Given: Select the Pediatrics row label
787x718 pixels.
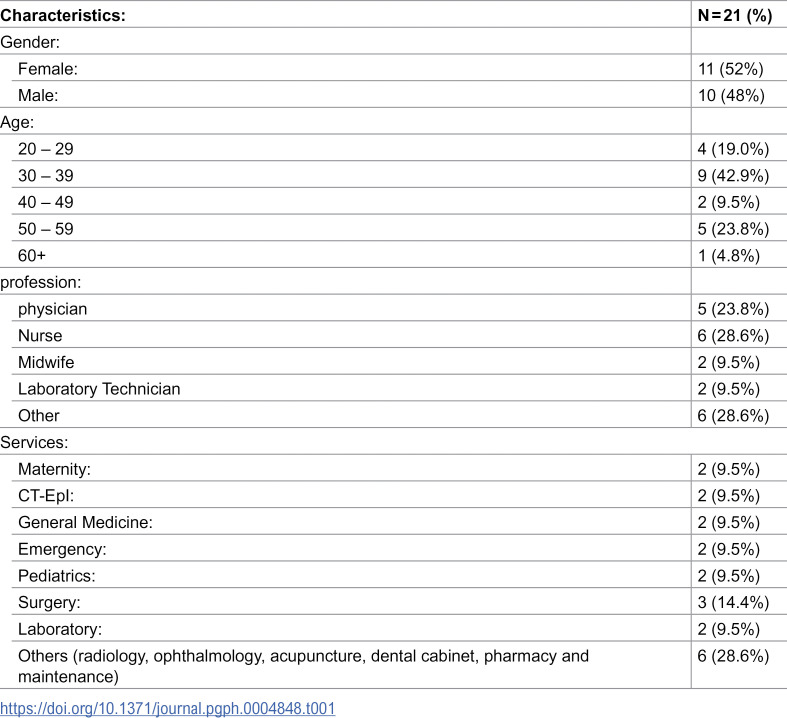Looking at the screenshot, I should click(x=57, y=576).
